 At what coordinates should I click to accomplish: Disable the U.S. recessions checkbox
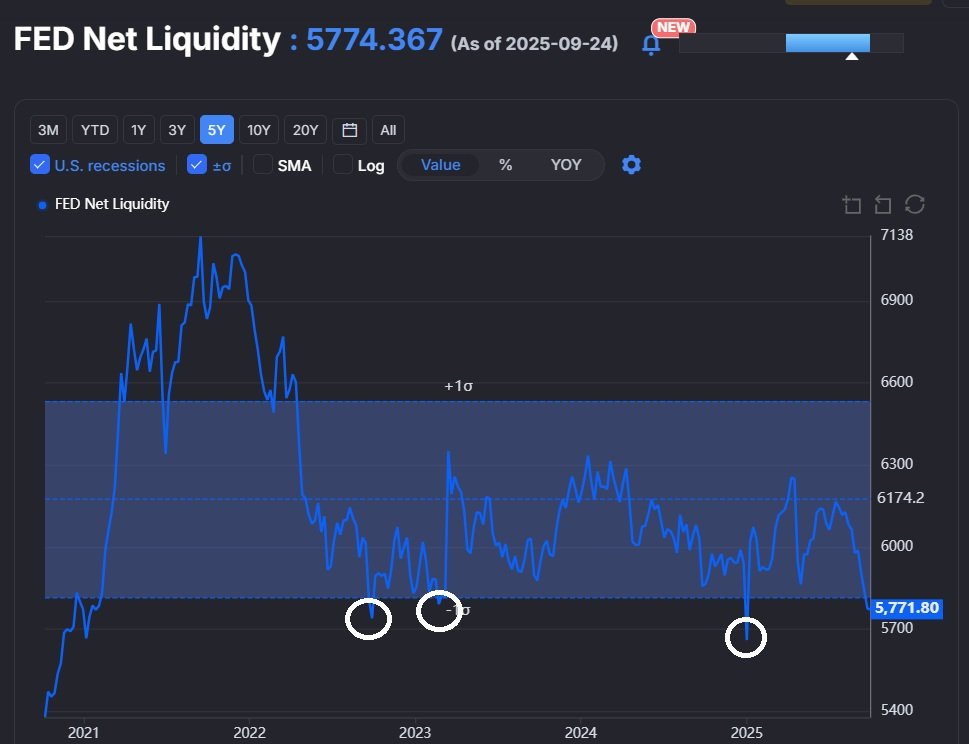[x=40, y=164]
